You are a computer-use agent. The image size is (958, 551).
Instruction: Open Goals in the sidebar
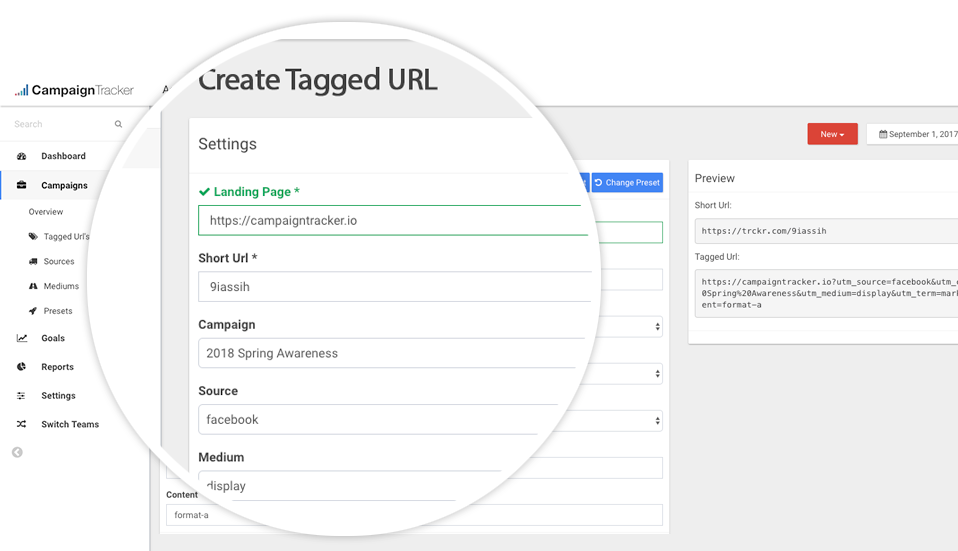(x=53, y=338)
